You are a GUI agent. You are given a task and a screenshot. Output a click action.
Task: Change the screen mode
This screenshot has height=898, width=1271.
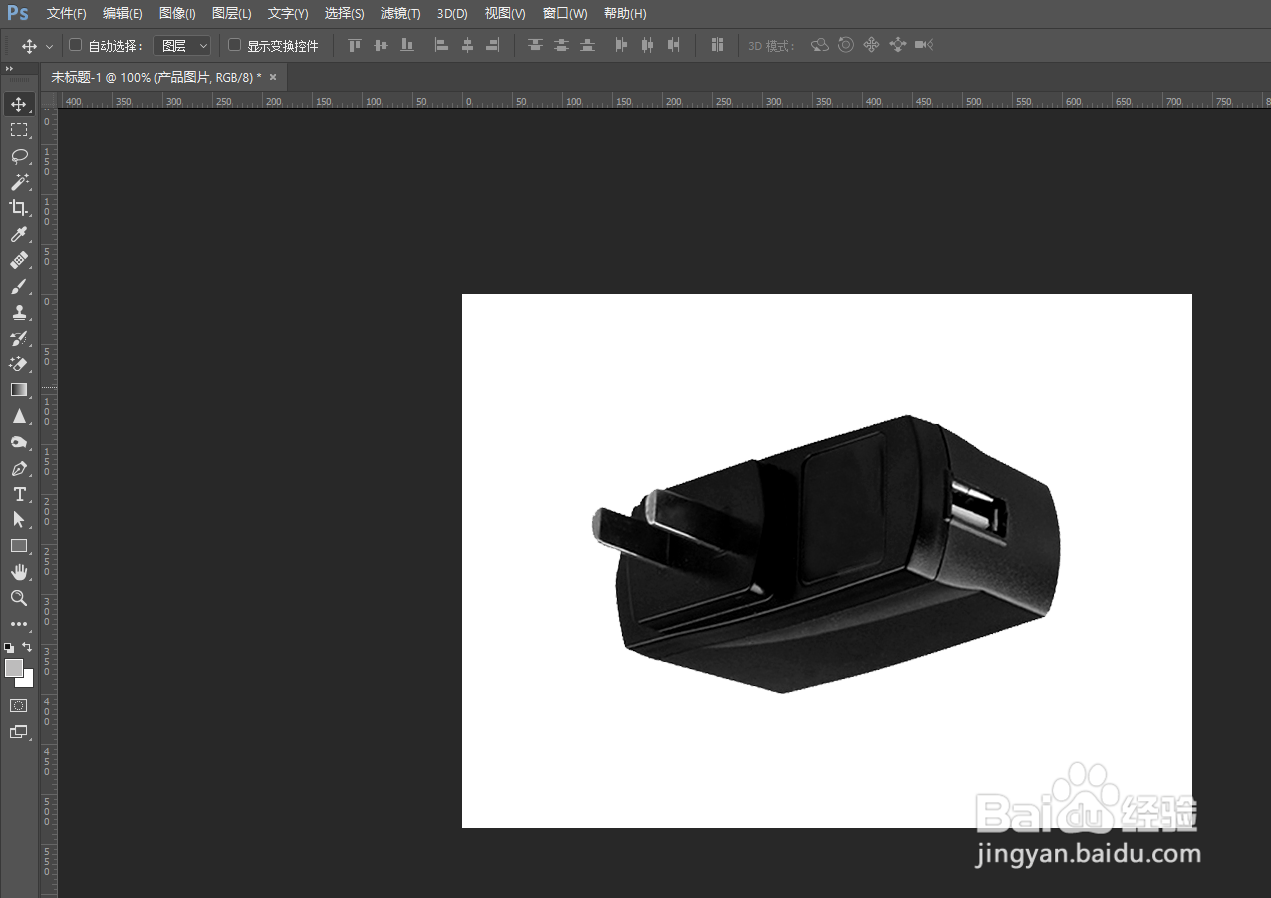(19, 731)
